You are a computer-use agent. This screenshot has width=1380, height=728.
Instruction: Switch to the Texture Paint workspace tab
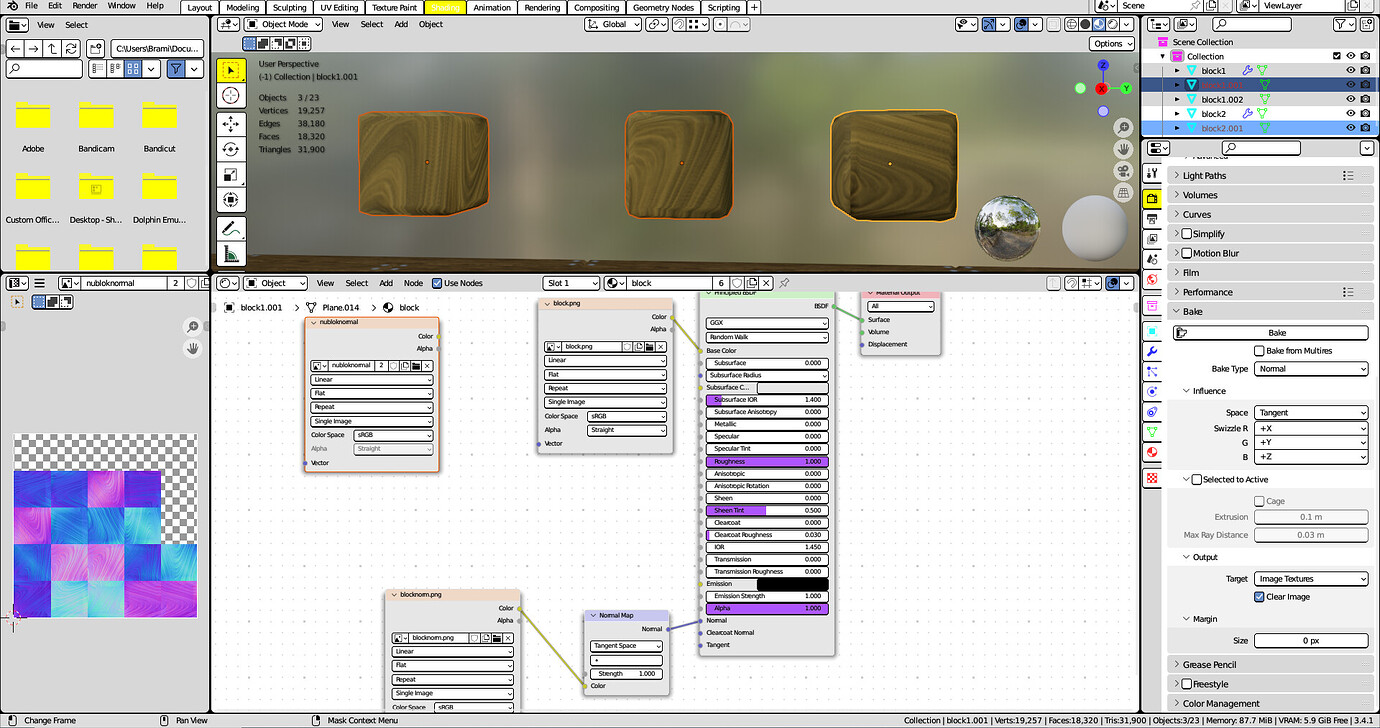pyautogui.click(x=394, y=7)
